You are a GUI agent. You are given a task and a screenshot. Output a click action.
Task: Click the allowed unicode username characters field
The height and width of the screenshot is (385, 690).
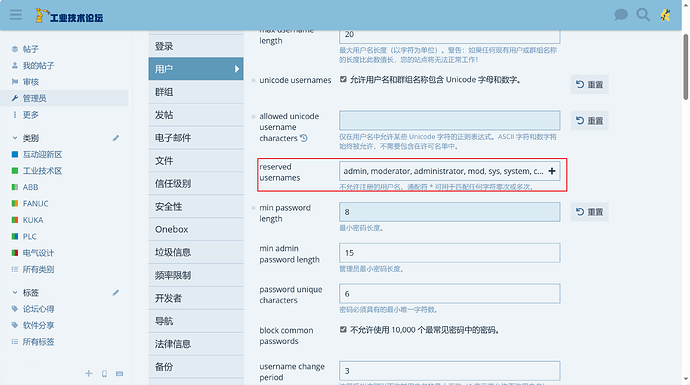pos(449,121)
